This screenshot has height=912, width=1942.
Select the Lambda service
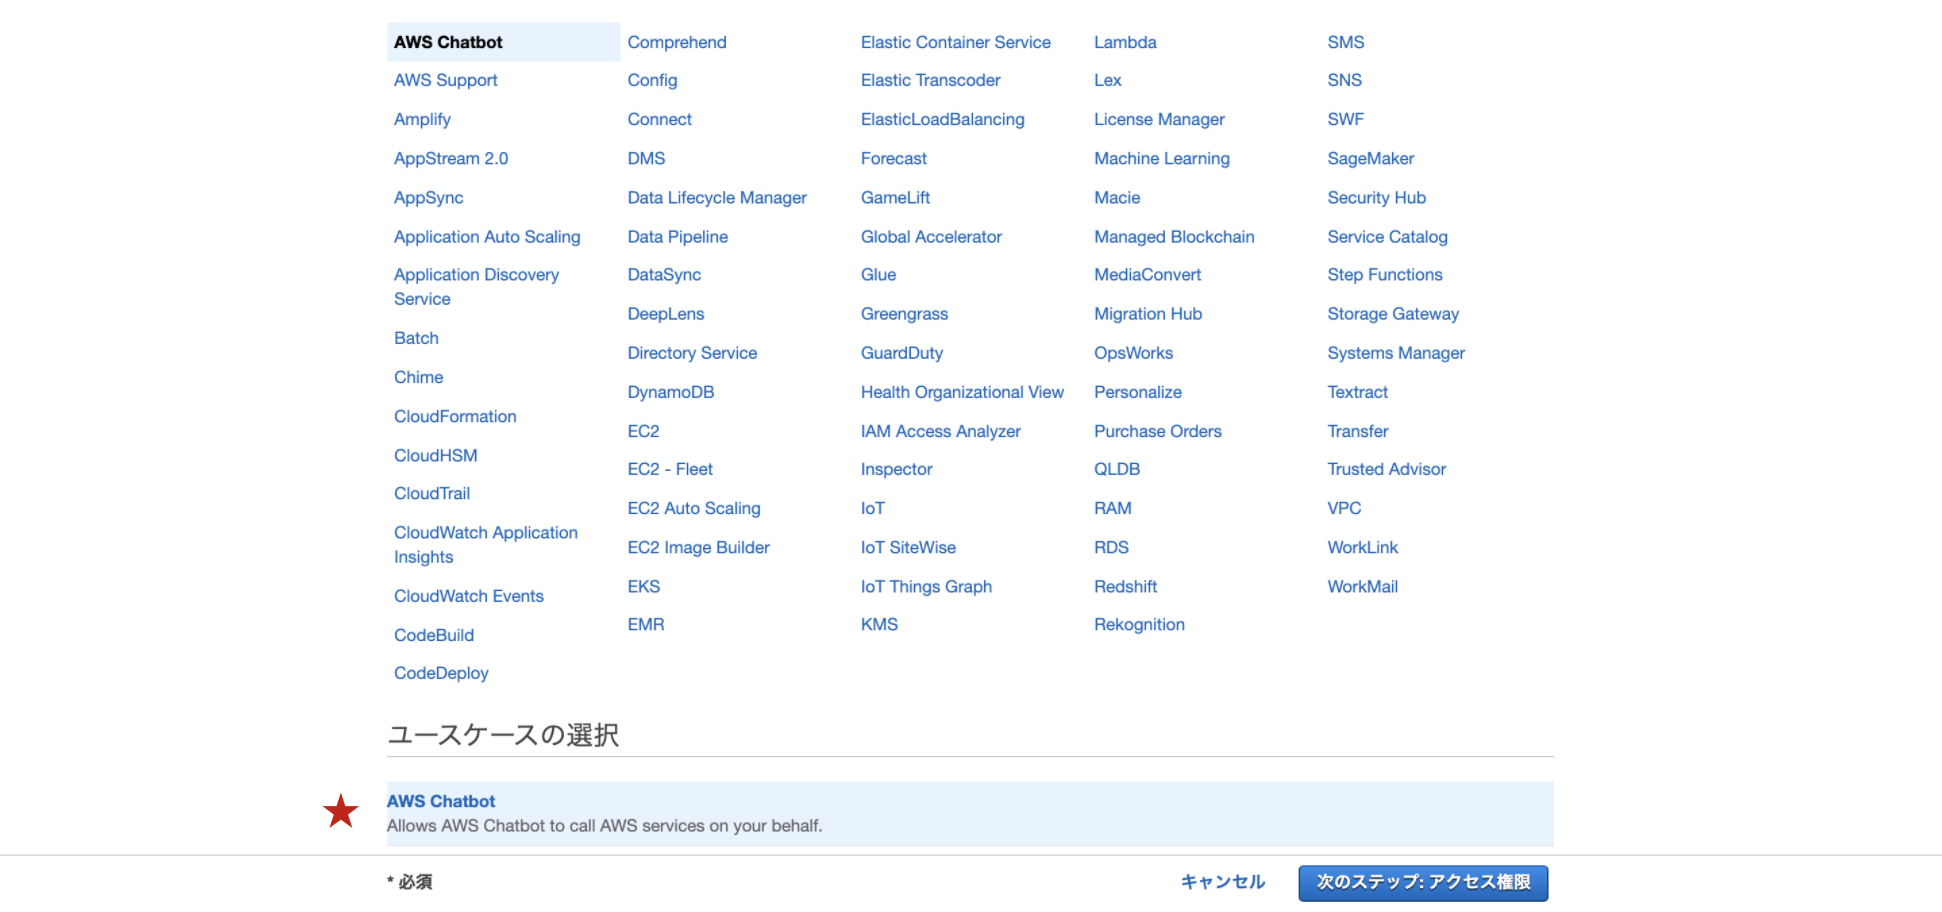(1125, 42)
